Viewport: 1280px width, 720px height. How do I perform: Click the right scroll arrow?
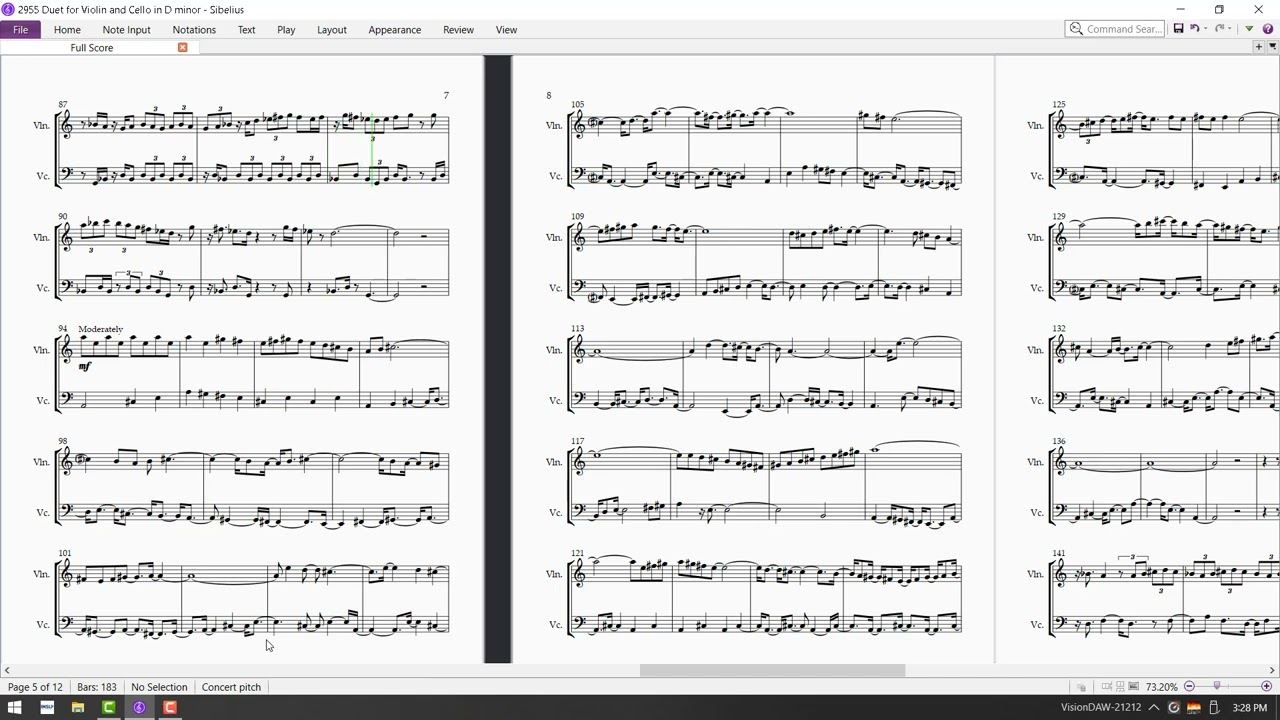click(x=1272, y=671)
